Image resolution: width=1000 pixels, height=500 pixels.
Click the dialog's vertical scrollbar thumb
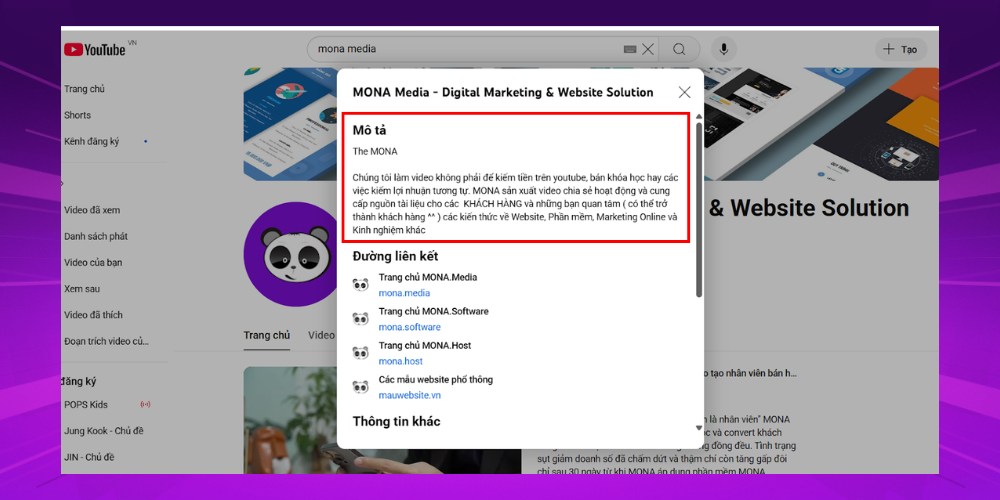point(699,209)
